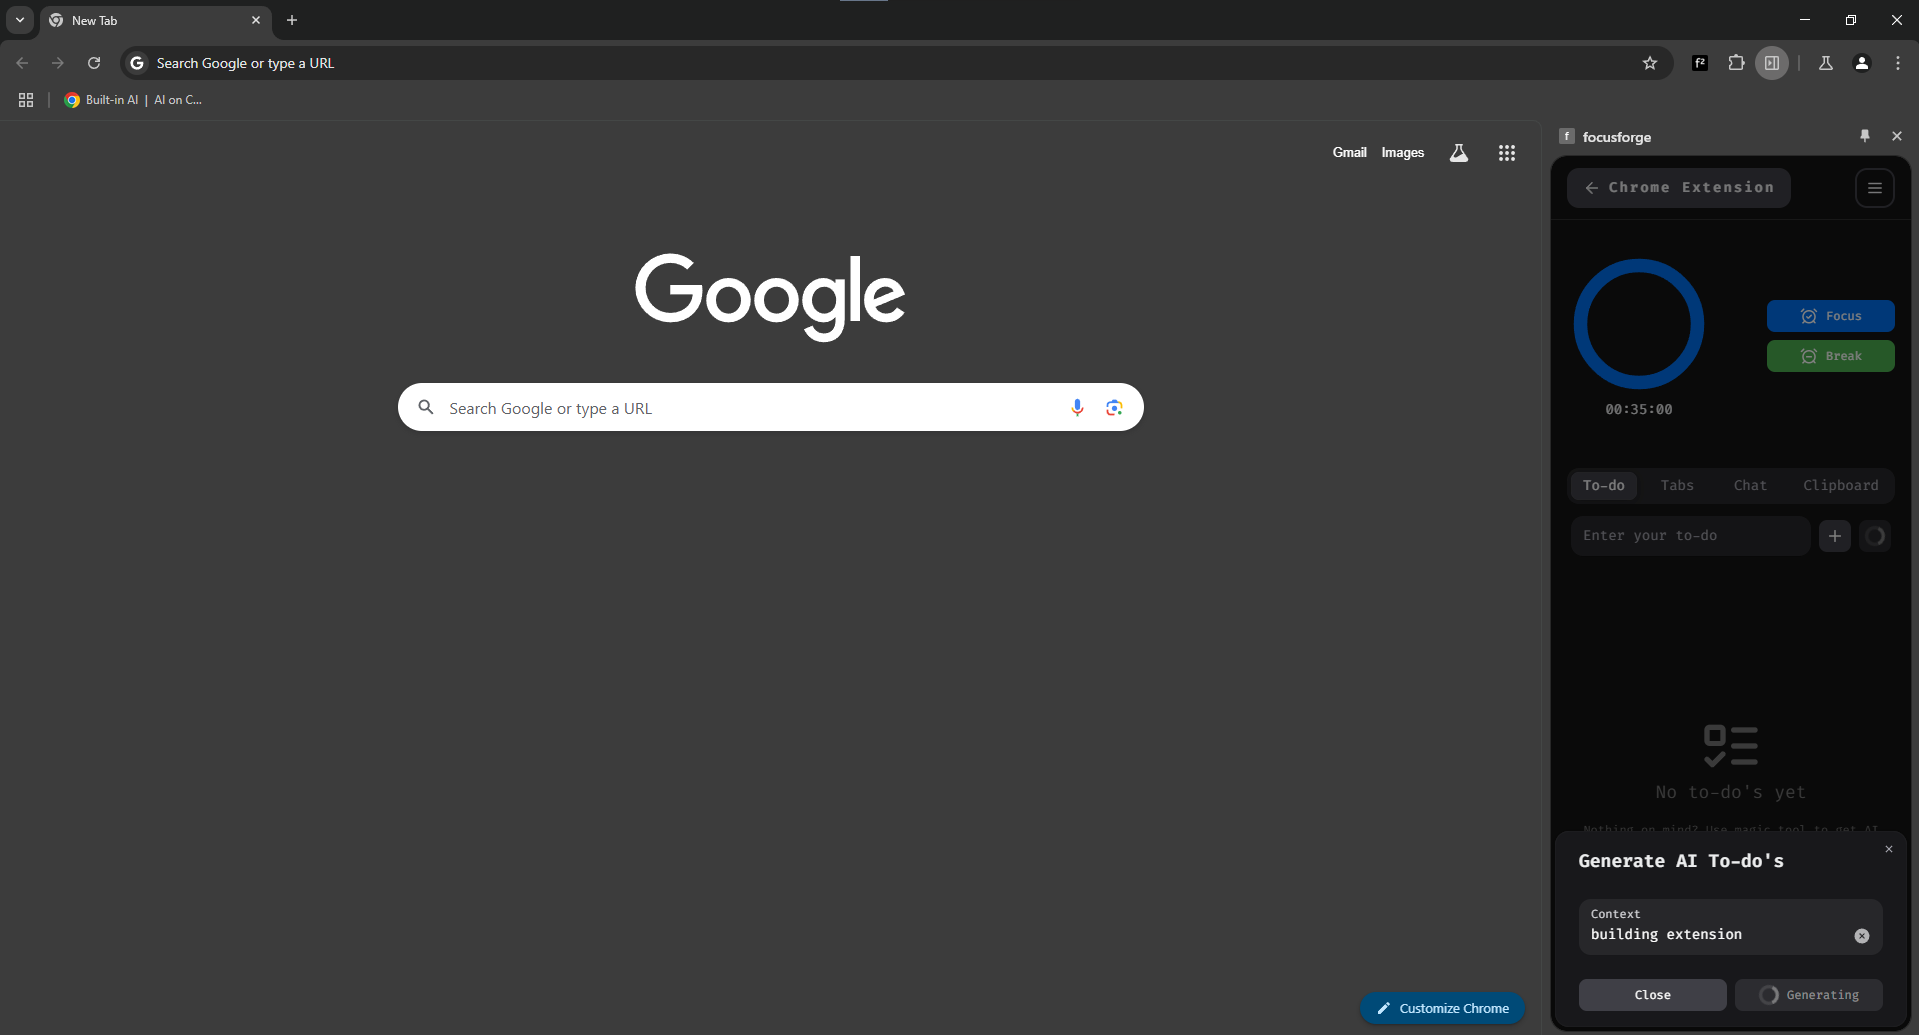This screenshot has height=1035, width=1919.
Task: Click the Customize Chrome button
Action: point(1442,1008)
